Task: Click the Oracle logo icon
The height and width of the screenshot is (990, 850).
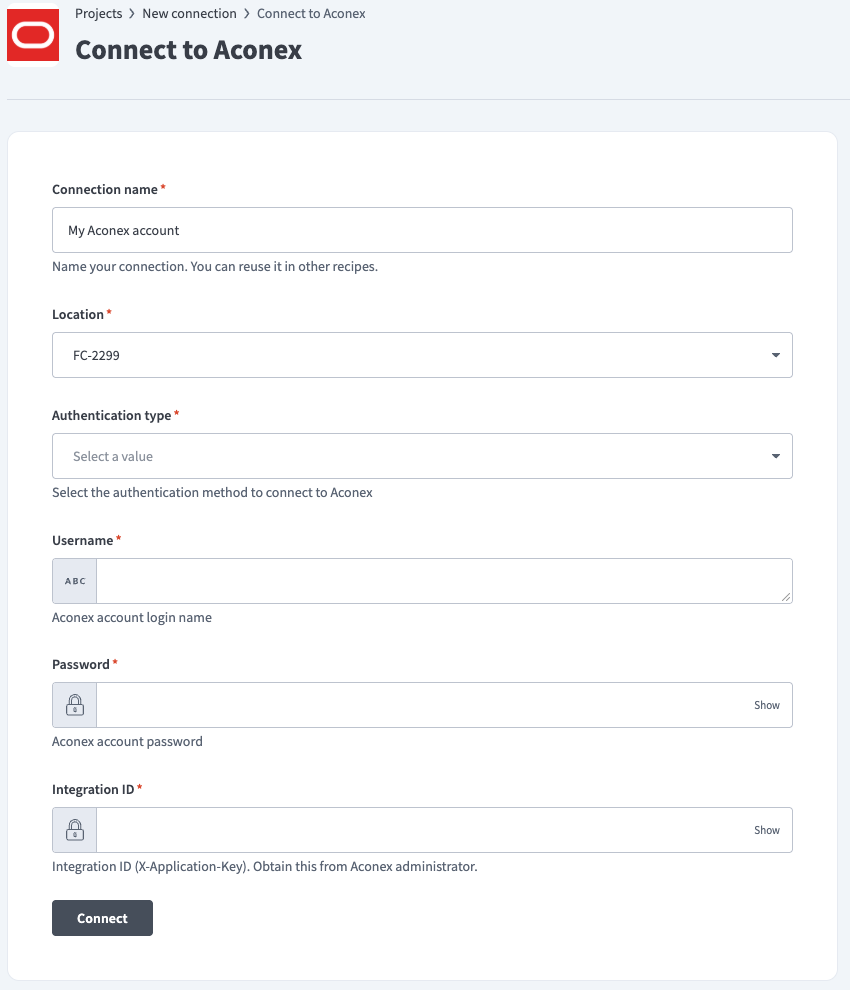Action: 32,34
